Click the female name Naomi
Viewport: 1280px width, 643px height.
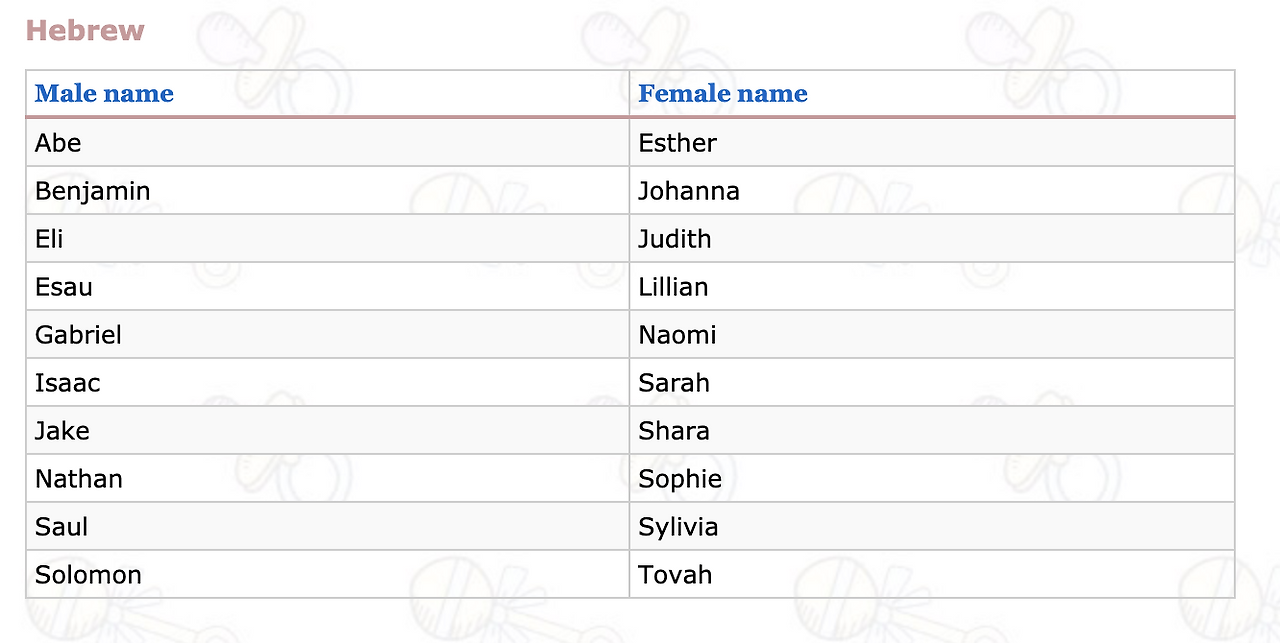pos(677,335)
